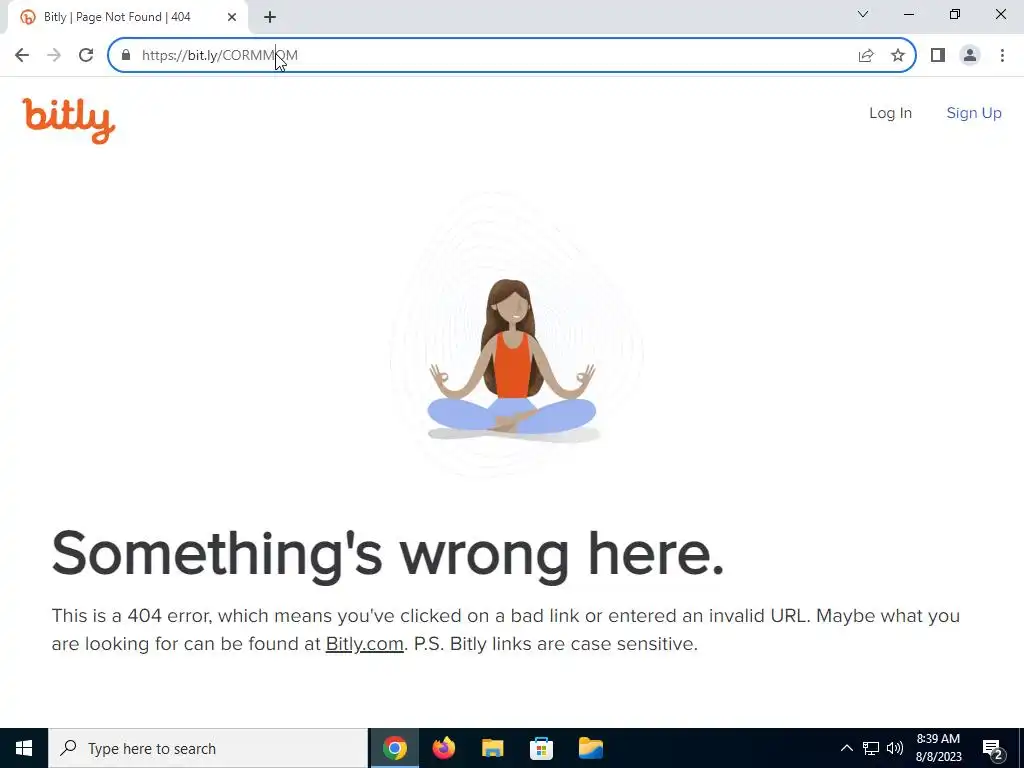
Task: Open a new tab with plus button
Action: 270,17
